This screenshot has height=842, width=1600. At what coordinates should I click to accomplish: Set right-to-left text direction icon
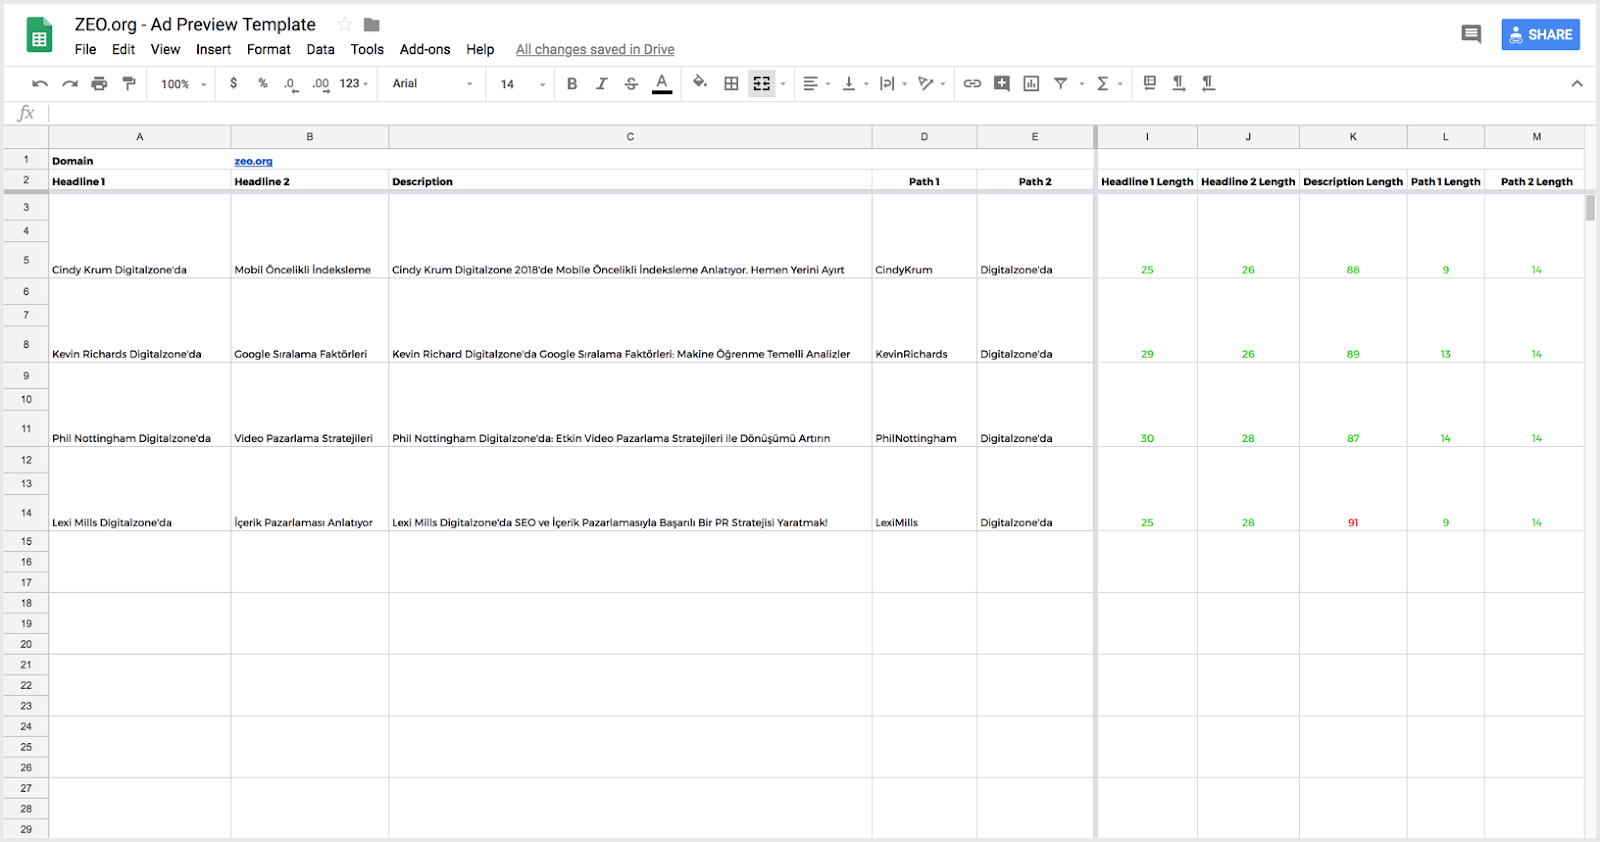[x=1209, y=83]
